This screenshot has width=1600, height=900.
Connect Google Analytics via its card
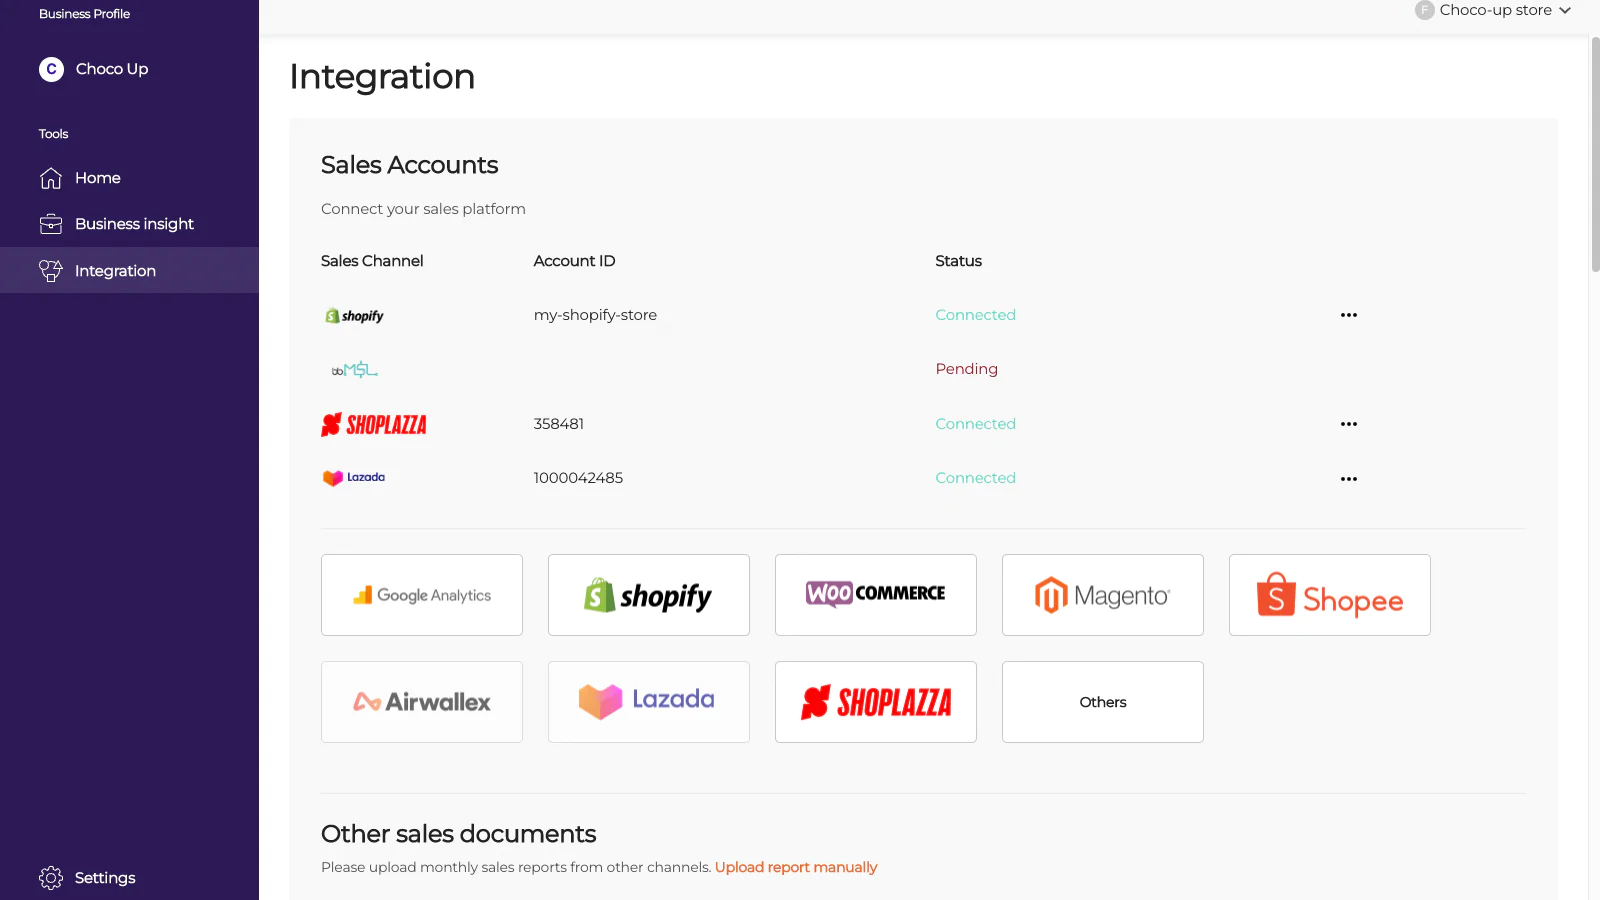[421, 594]
